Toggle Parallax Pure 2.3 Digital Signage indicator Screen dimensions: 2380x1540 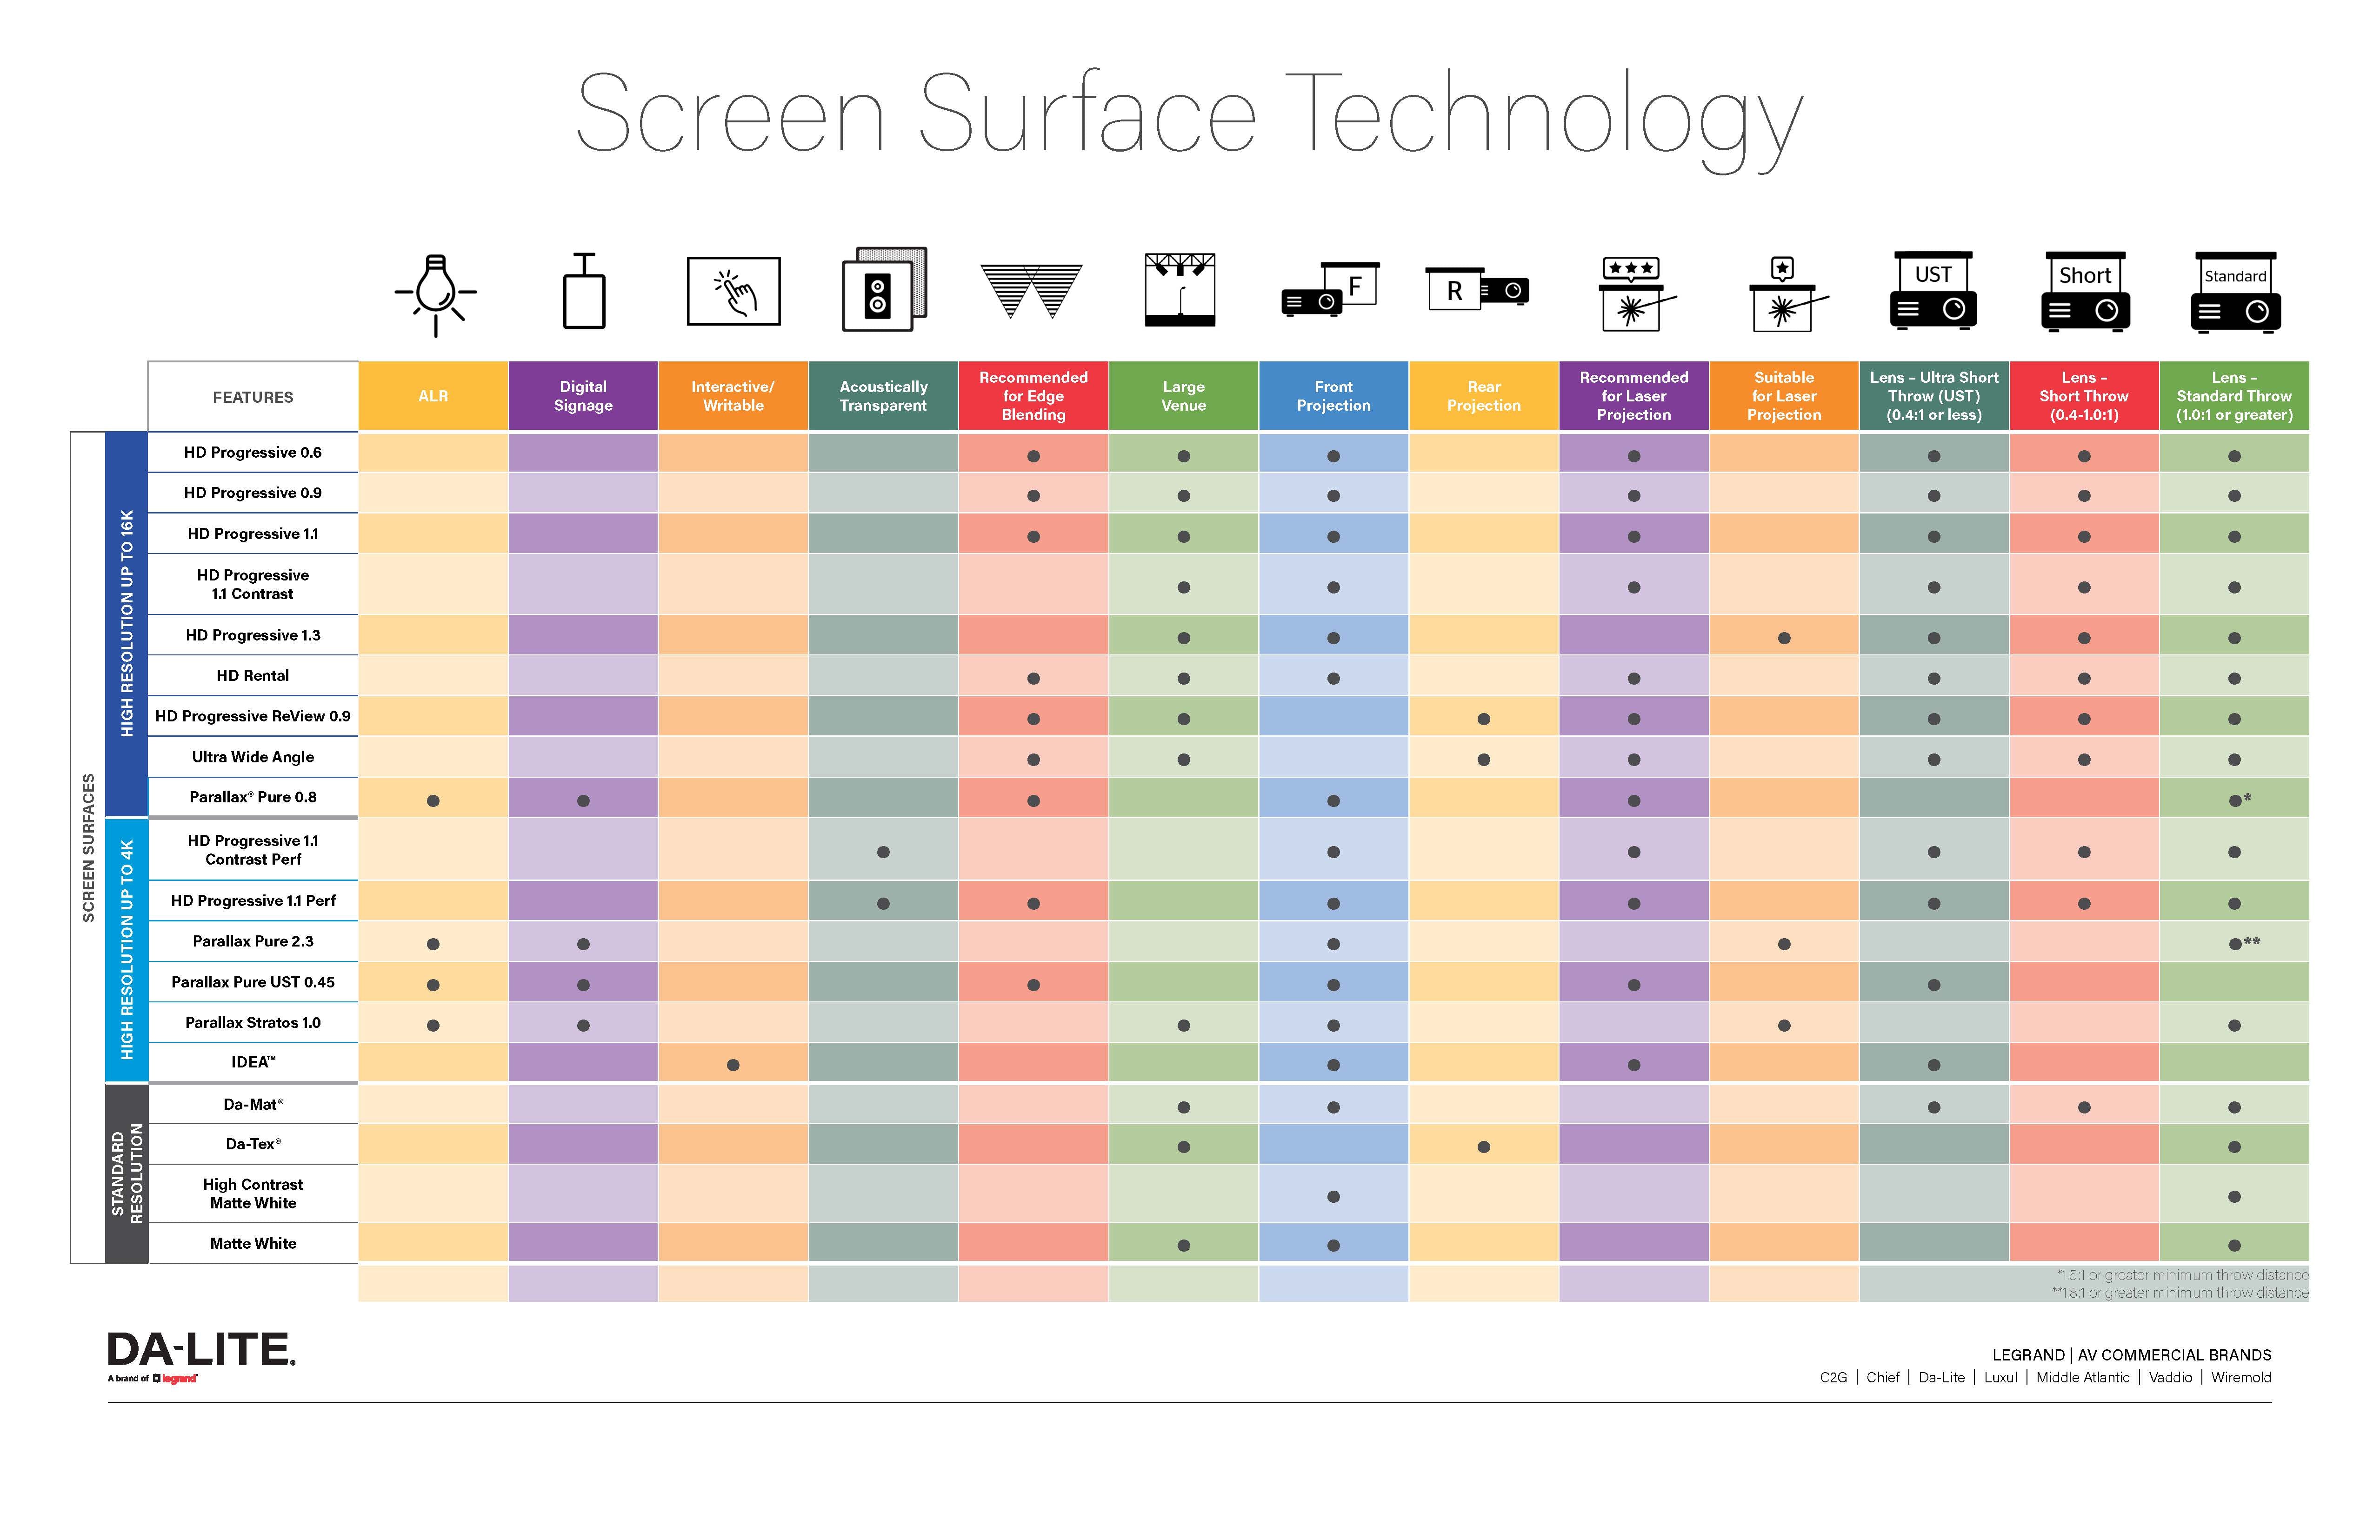581,942
